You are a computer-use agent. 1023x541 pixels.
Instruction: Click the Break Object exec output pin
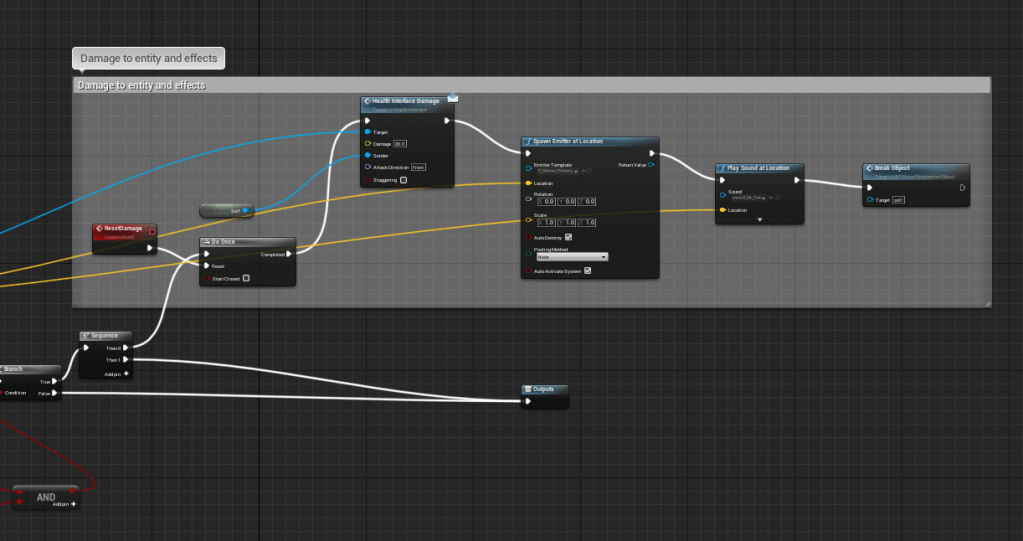coord(962,187)
